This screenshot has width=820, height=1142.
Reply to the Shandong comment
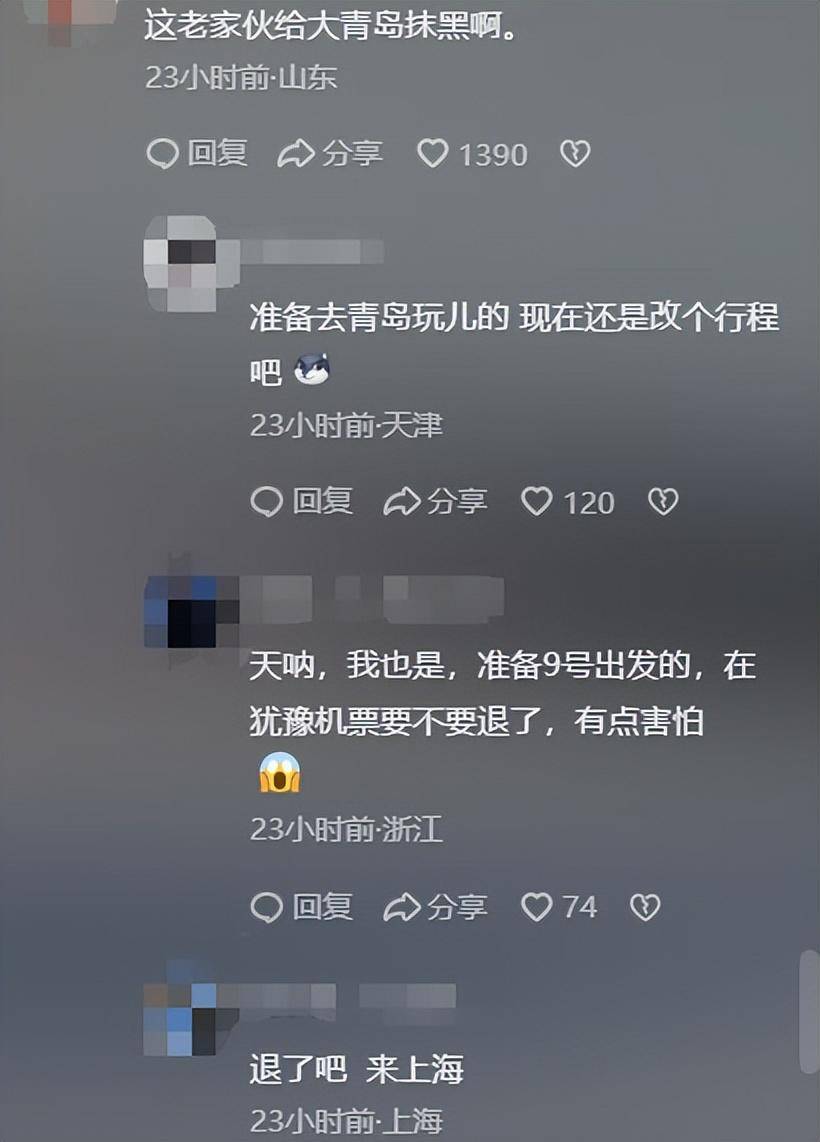point(197,154)
